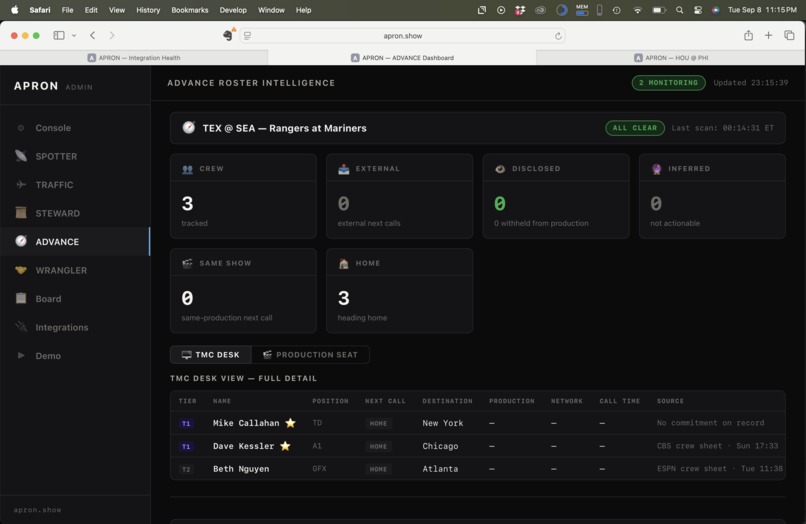Click the compass icon beside TEX @ SEA
Image resolution: width=806 pixels, height=524 pixels.
(x=189, y=128)
